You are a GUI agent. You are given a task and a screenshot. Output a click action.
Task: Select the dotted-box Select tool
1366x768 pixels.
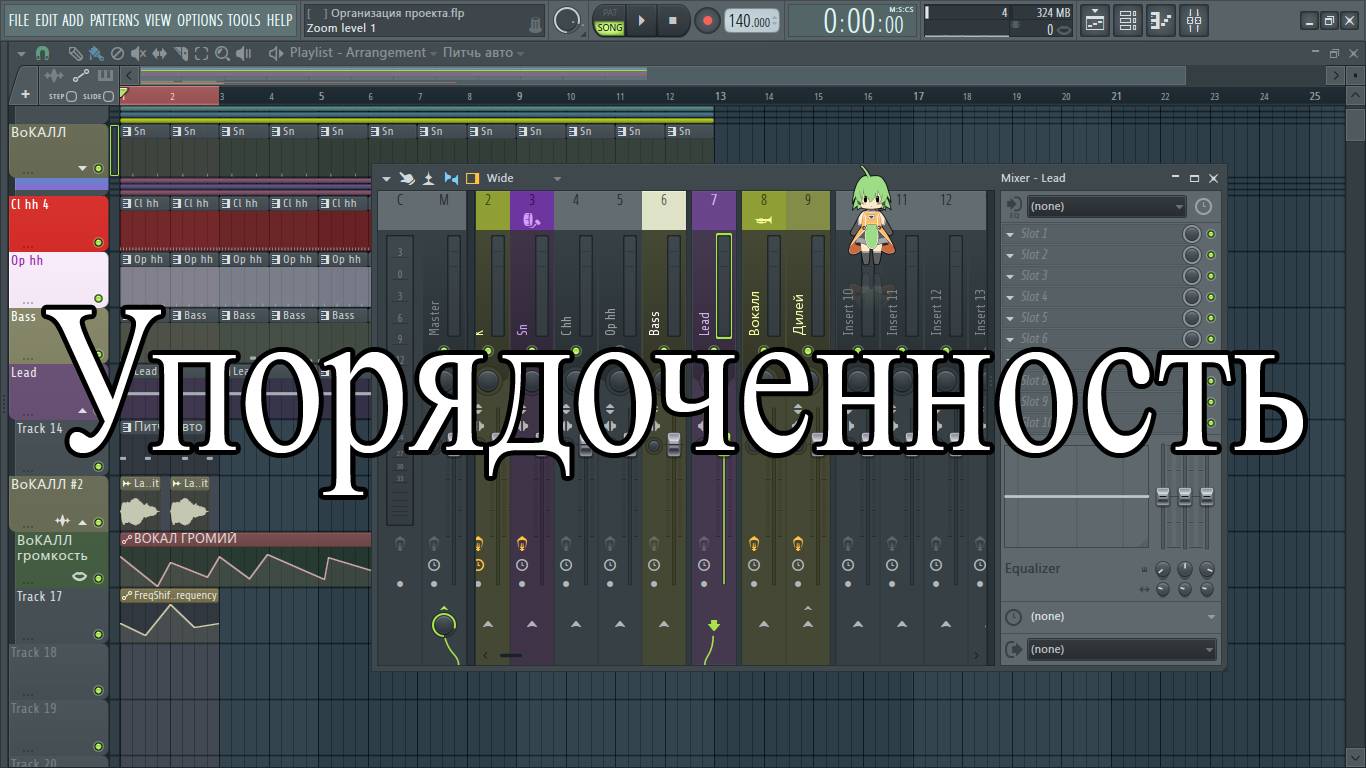[201, 53]
